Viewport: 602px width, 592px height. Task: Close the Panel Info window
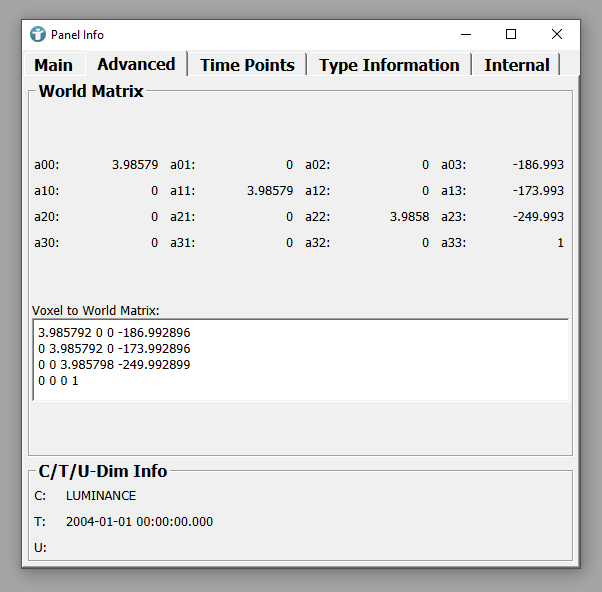(557, 34)
